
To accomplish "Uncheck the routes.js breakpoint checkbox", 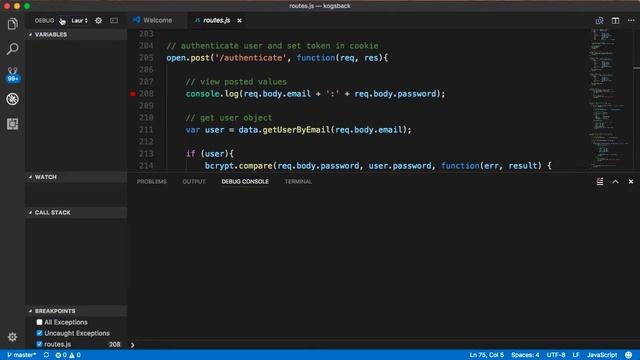I will coord(39,344).
